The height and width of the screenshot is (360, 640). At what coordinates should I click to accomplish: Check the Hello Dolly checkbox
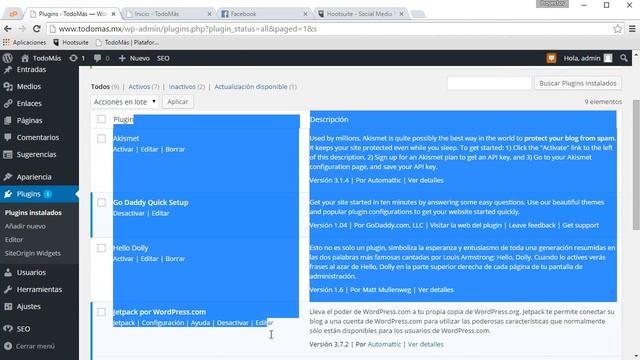101,248
